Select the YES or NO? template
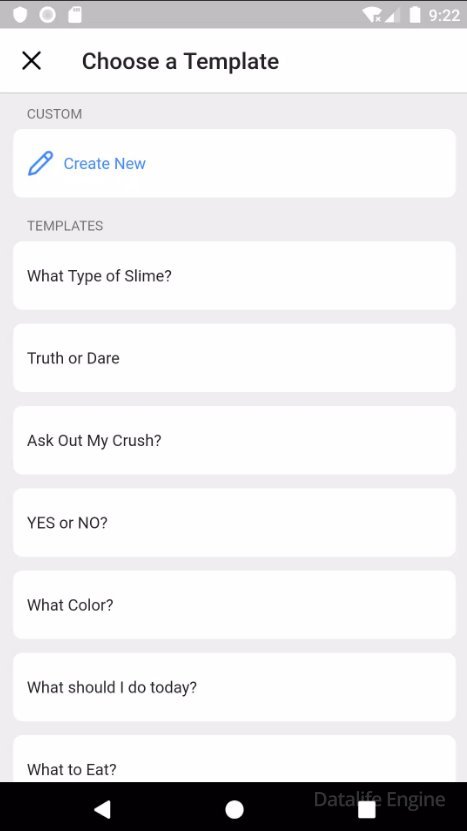The image size is (467, 831). click(234, 523)
